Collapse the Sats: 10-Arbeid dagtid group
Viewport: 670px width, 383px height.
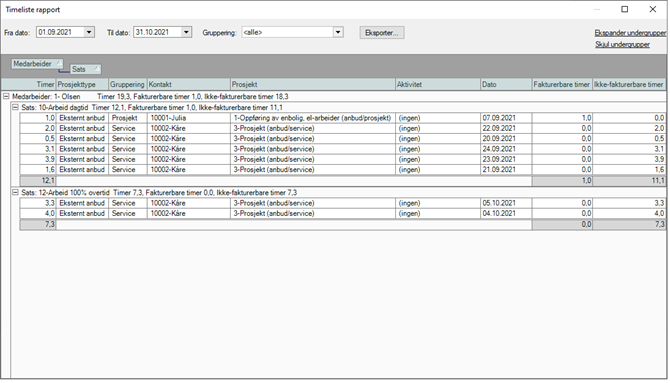(15, 107)
